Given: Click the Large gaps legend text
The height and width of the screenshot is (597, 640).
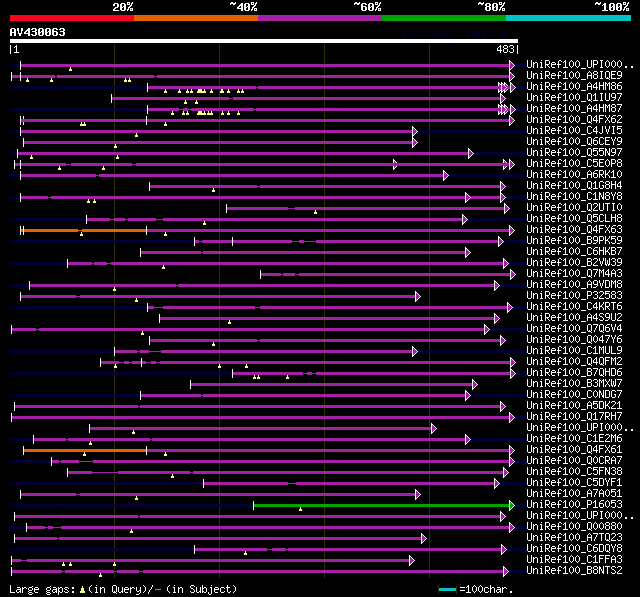Looking at the screenshot, I should pyautogui.click(x=123, y=589).
